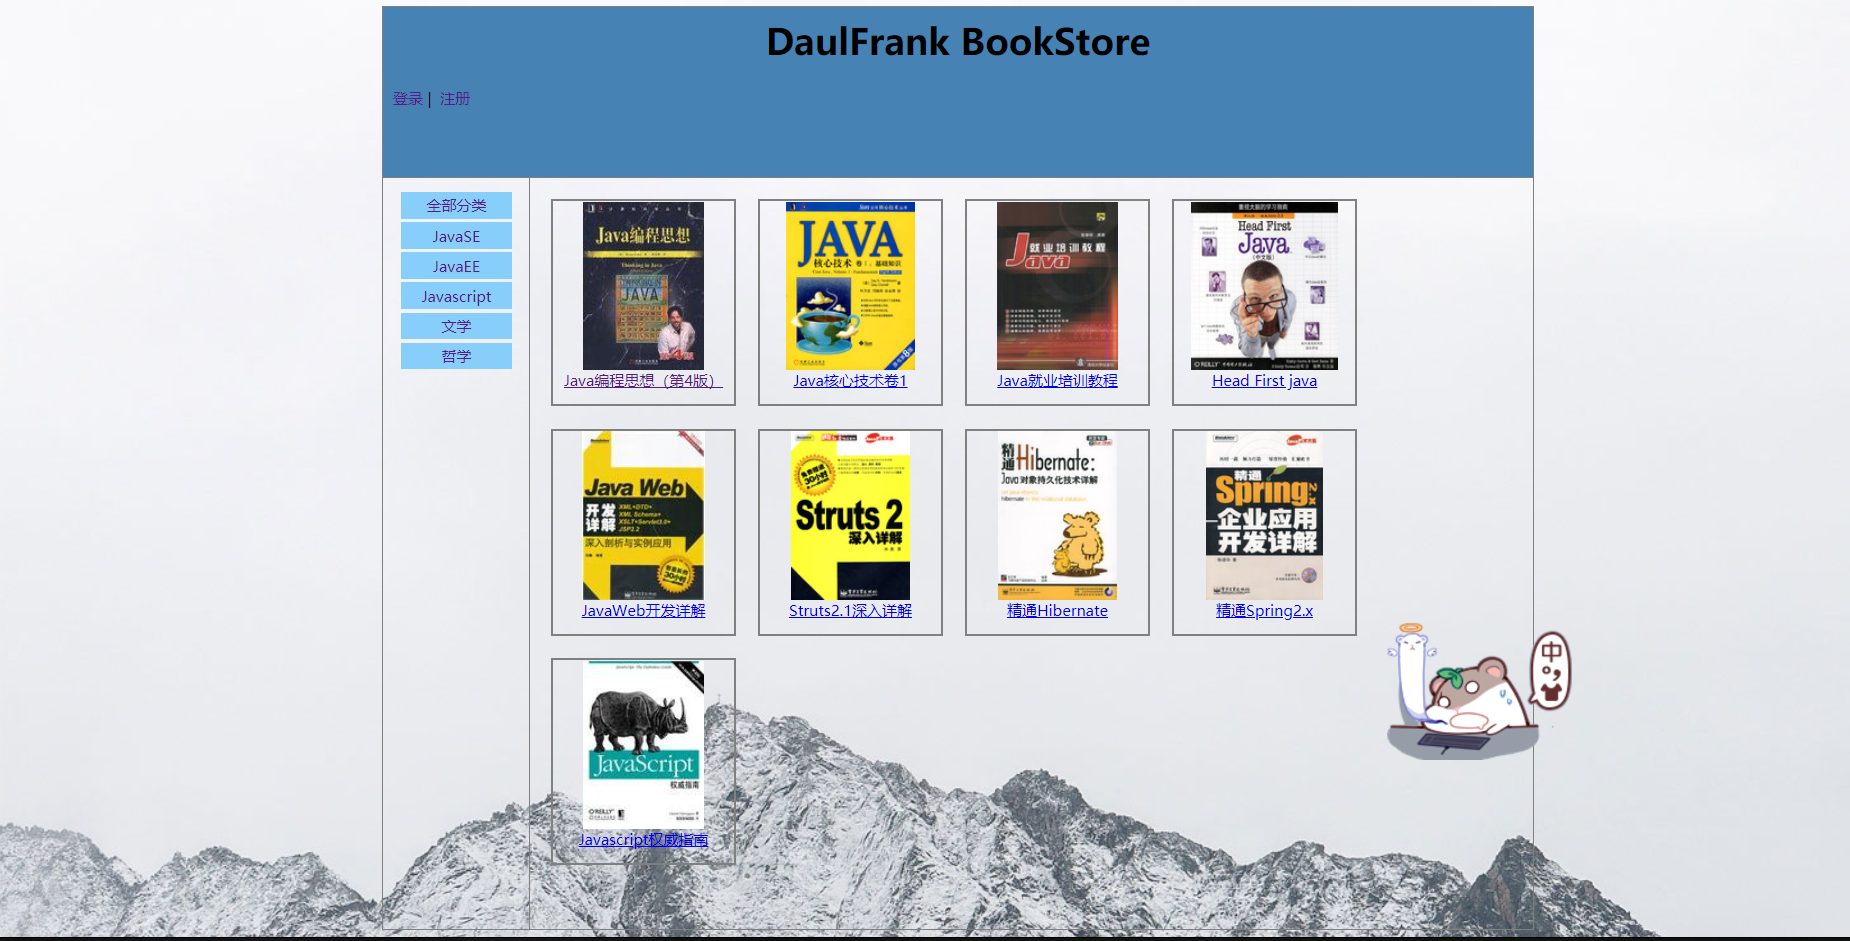Open the JavaWeb开发详解 title link
The image size is (1850, 941).
click(x=643, y=611)
